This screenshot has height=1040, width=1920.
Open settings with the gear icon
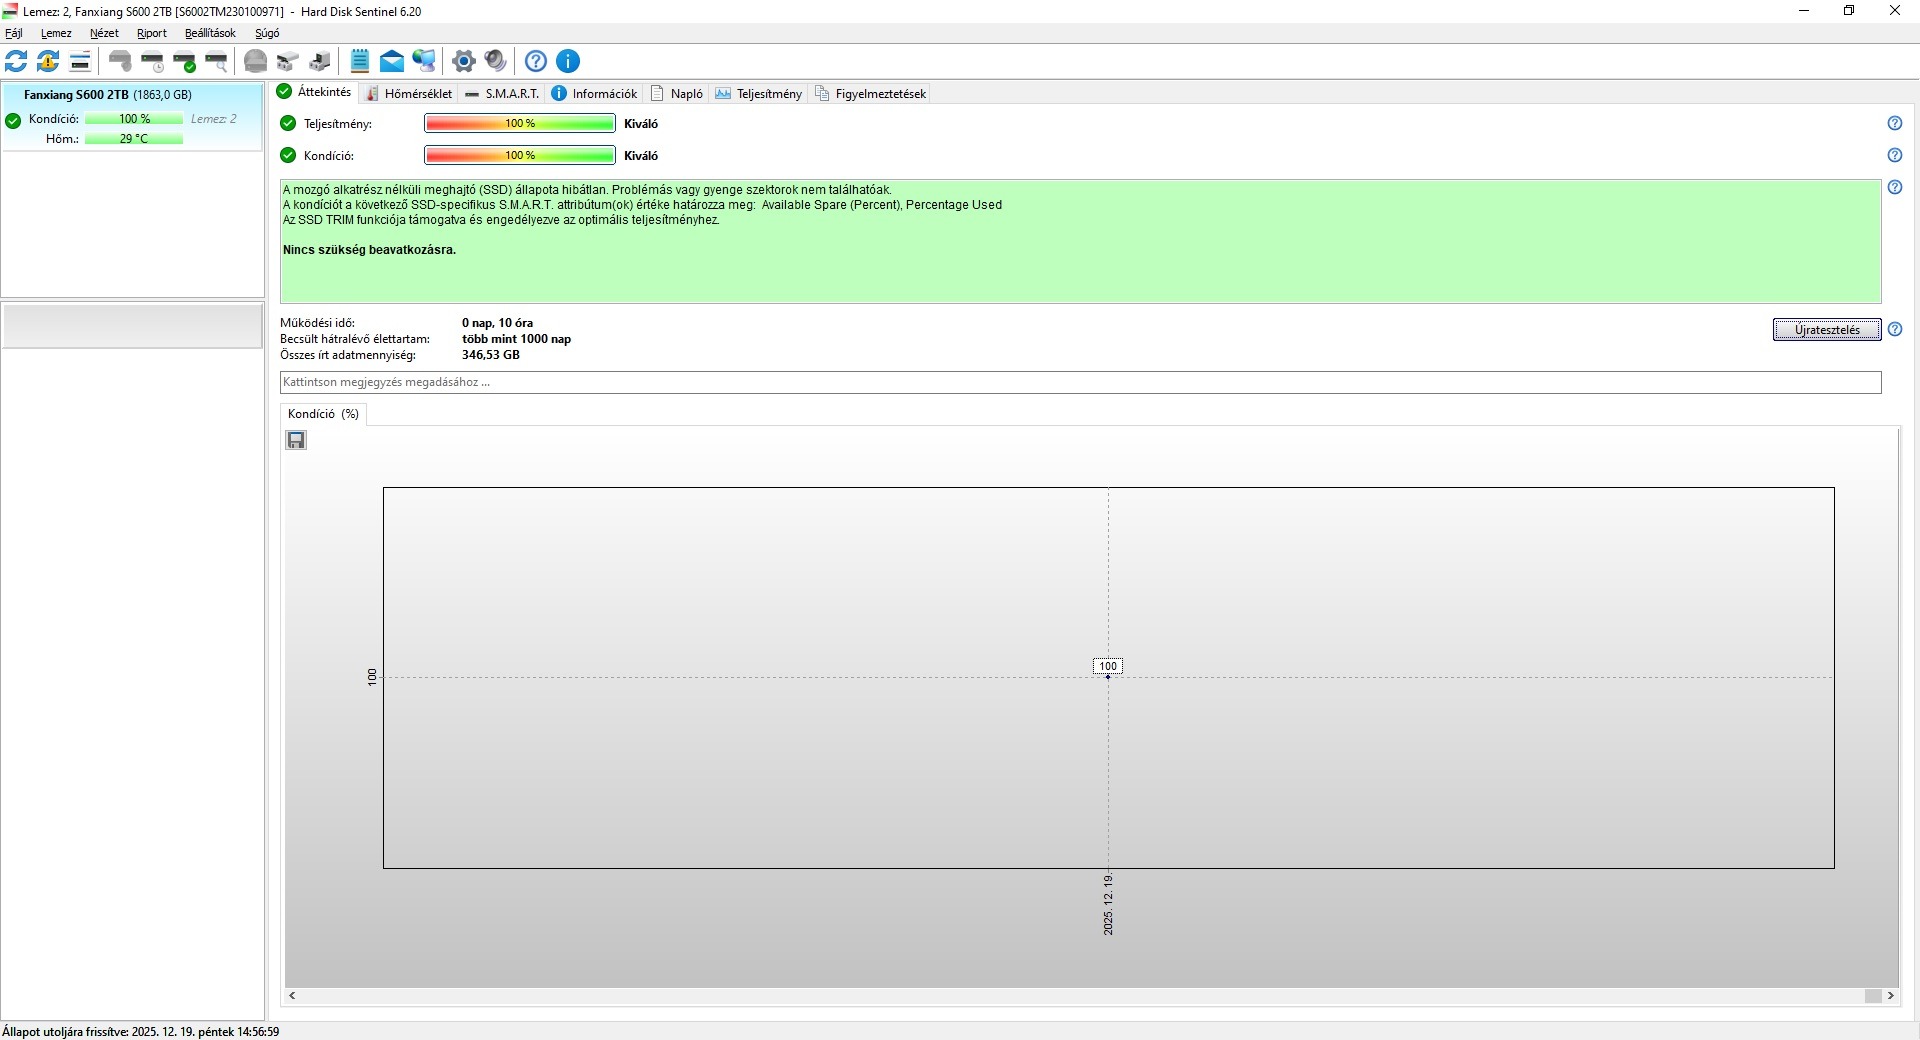[463, 61]
